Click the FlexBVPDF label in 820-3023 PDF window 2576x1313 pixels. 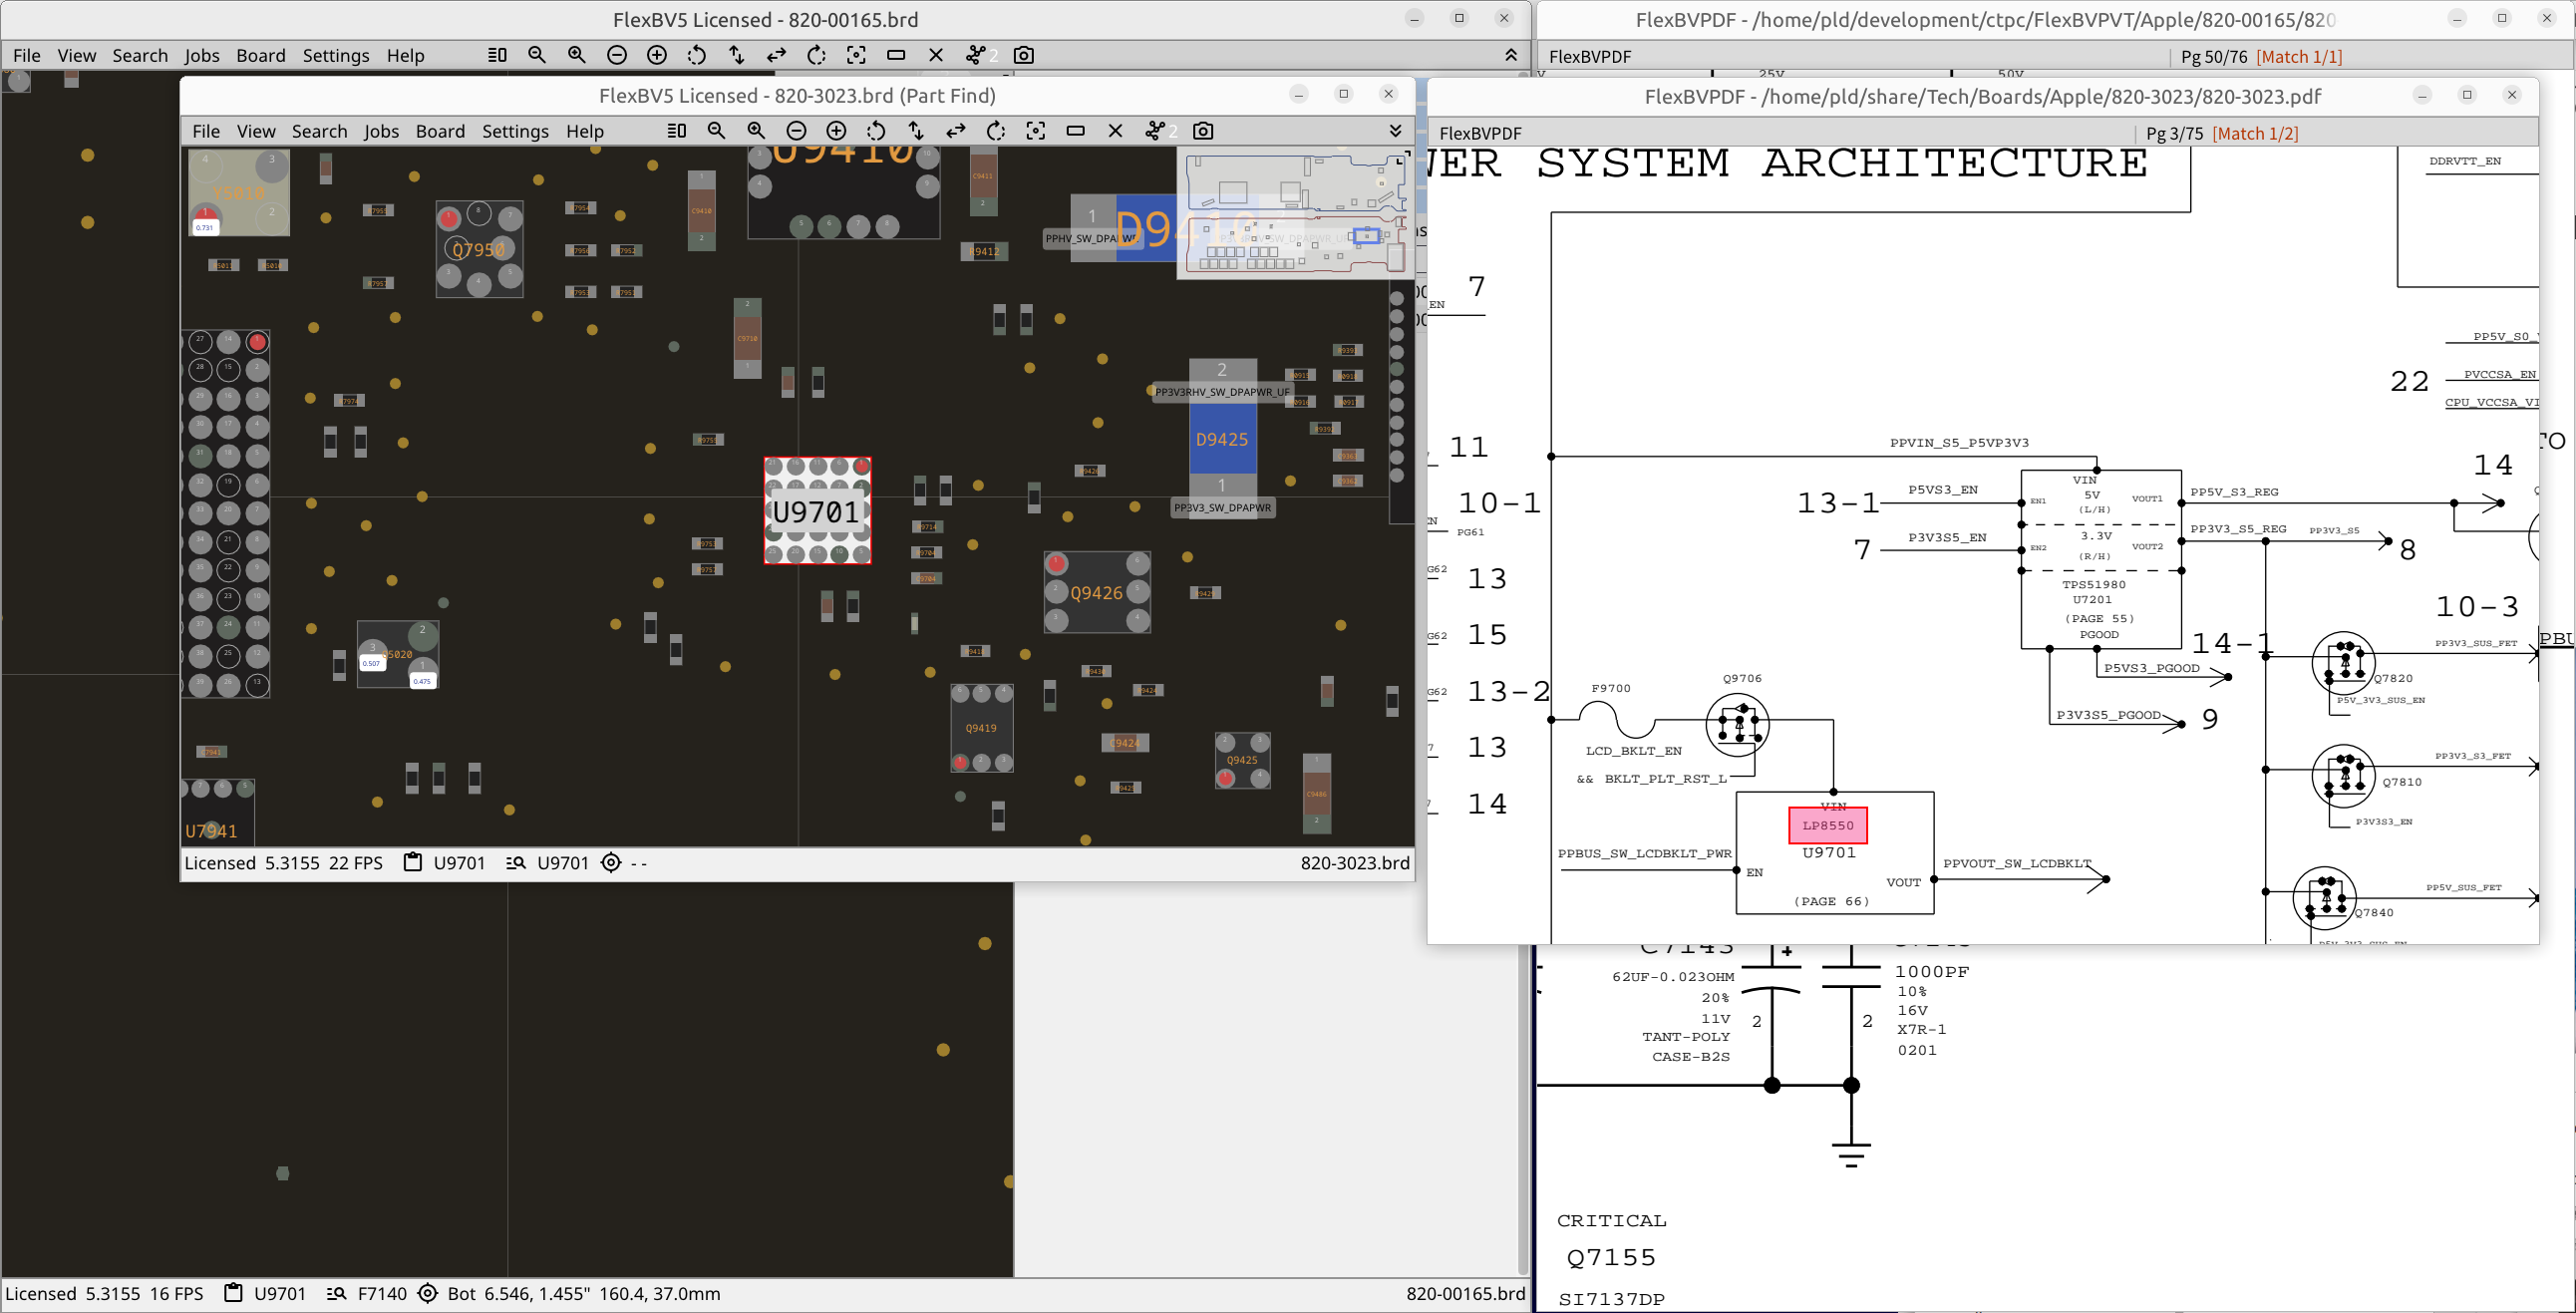1480,133
